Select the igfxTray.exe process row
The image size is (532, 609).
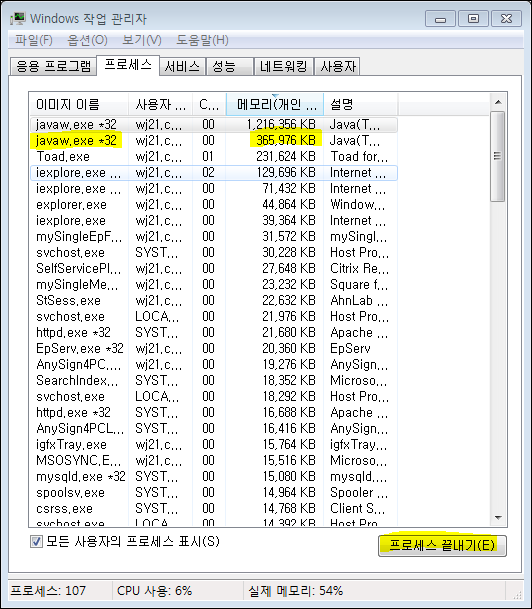point(214,444)
